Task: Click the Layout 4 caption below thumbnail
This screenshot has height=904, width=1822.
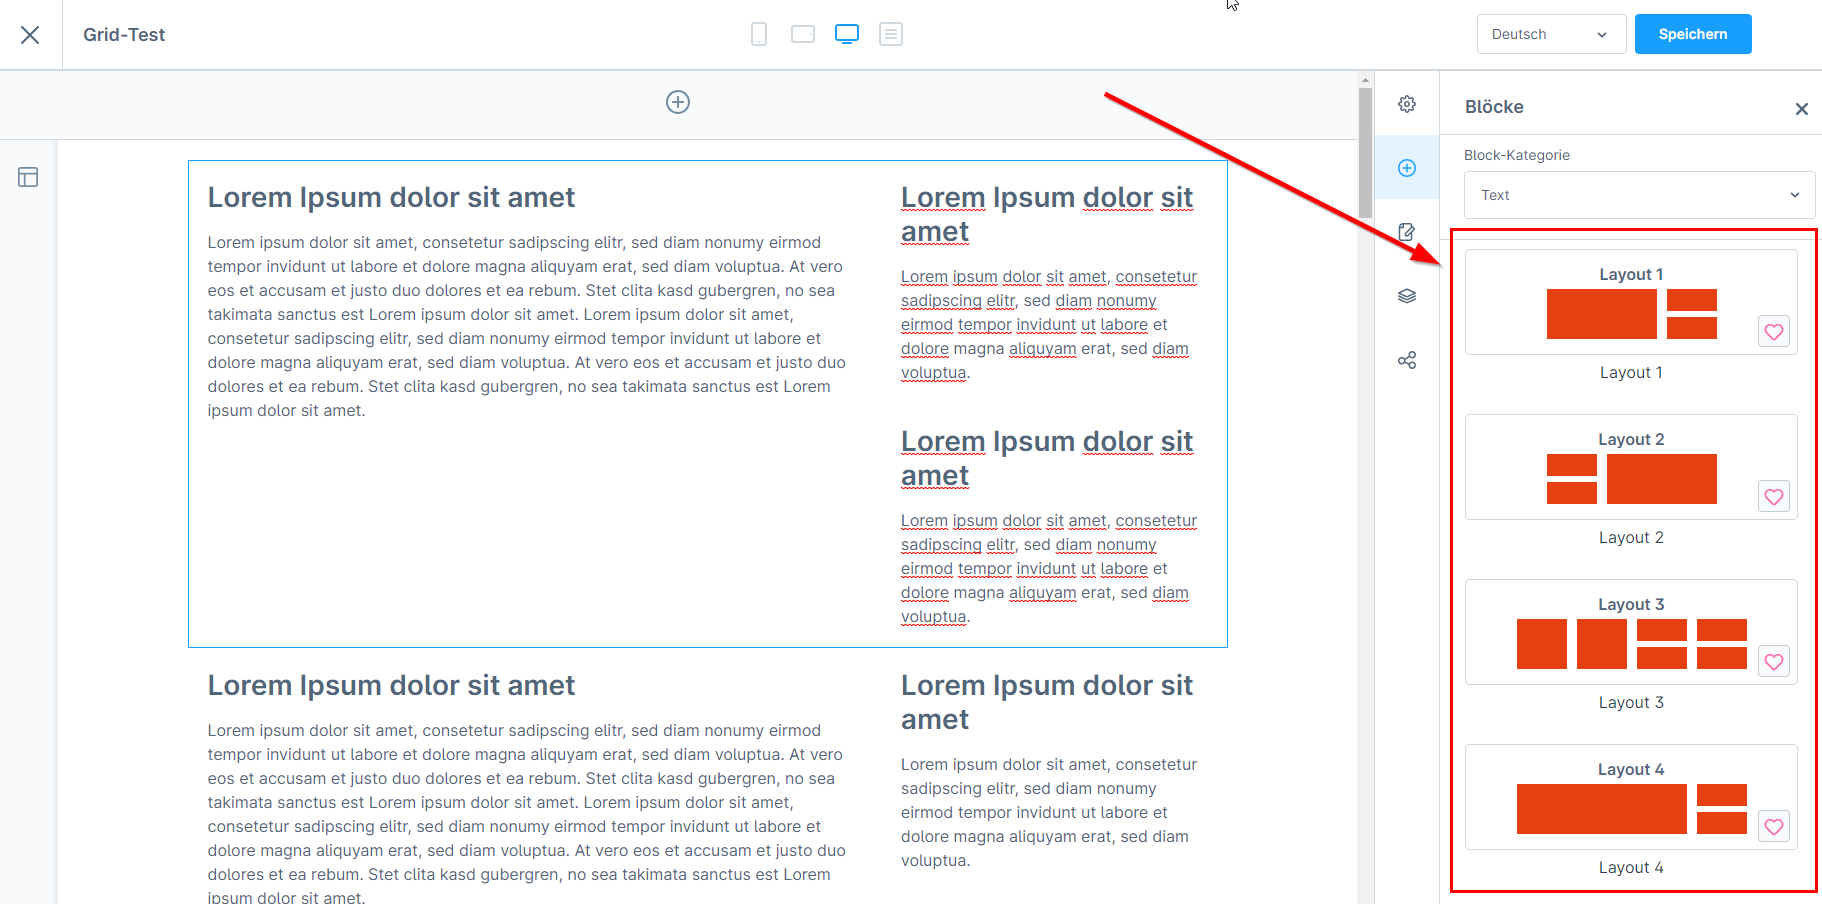Action: (1631, 867)
